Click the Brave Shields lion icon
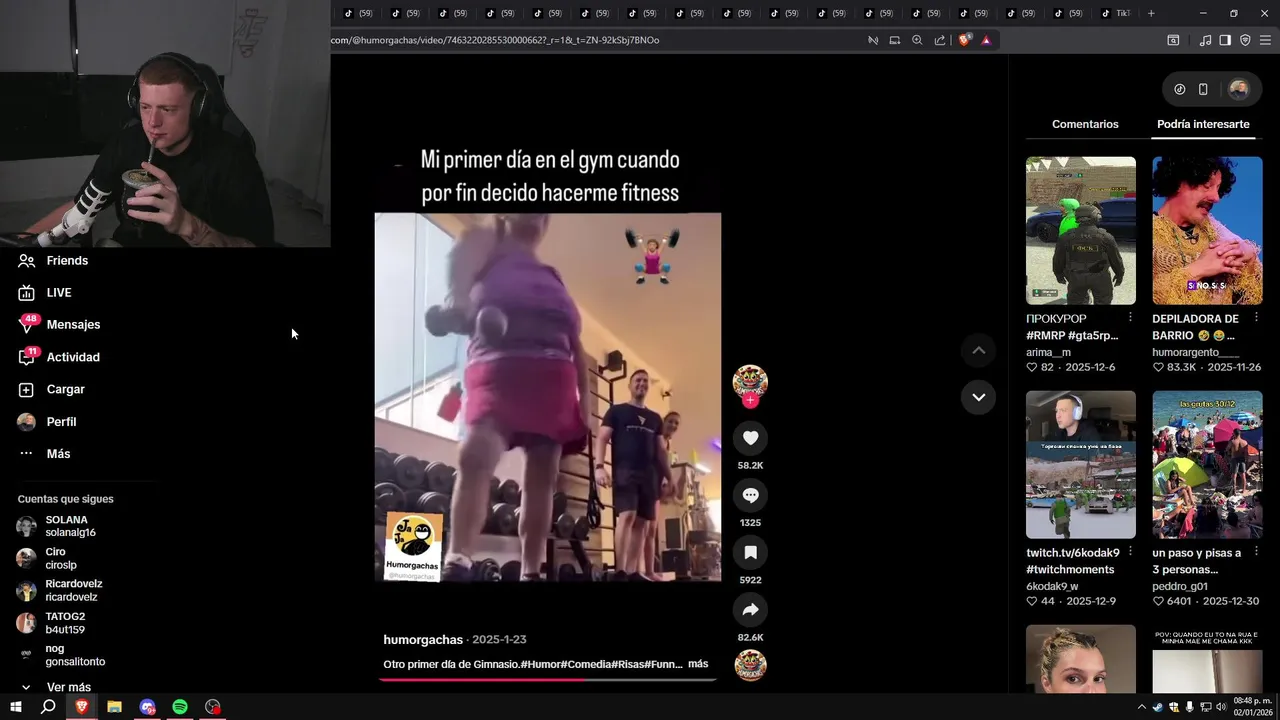 964,40
